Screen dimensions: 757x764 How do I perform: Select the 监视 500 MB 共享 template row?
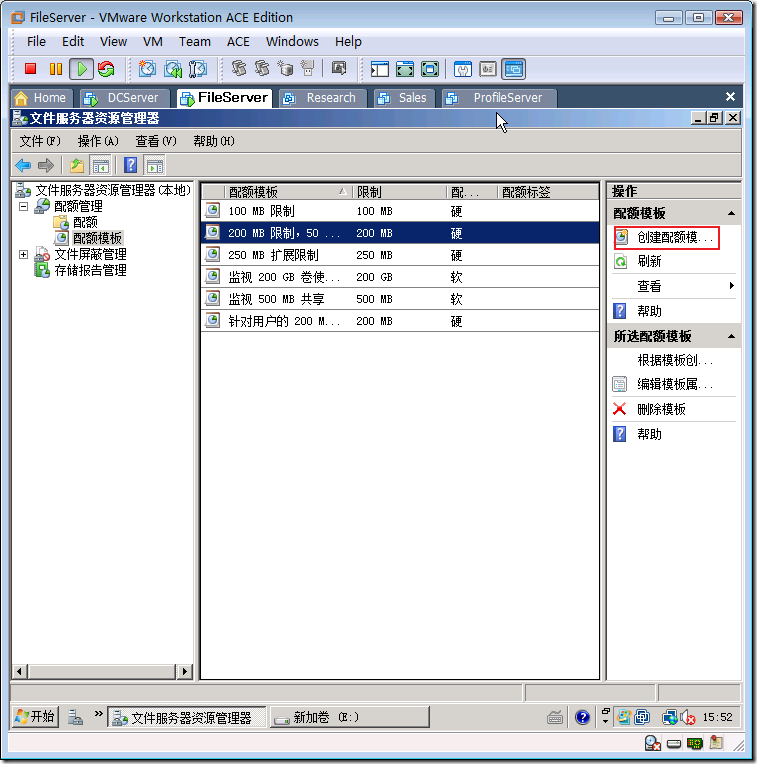click(400, 299)
